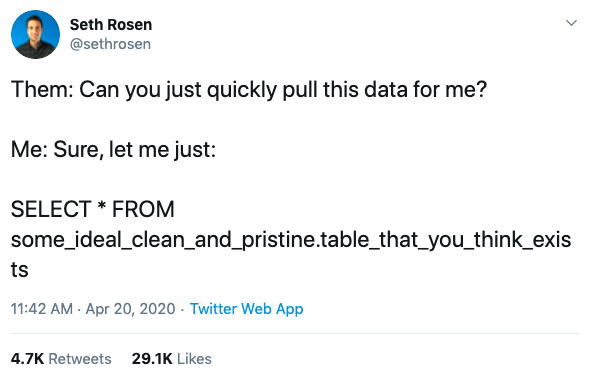Screen dimensions: 591x379
Task: View the 29.1K Likes count
Action: tap(171, 359)
